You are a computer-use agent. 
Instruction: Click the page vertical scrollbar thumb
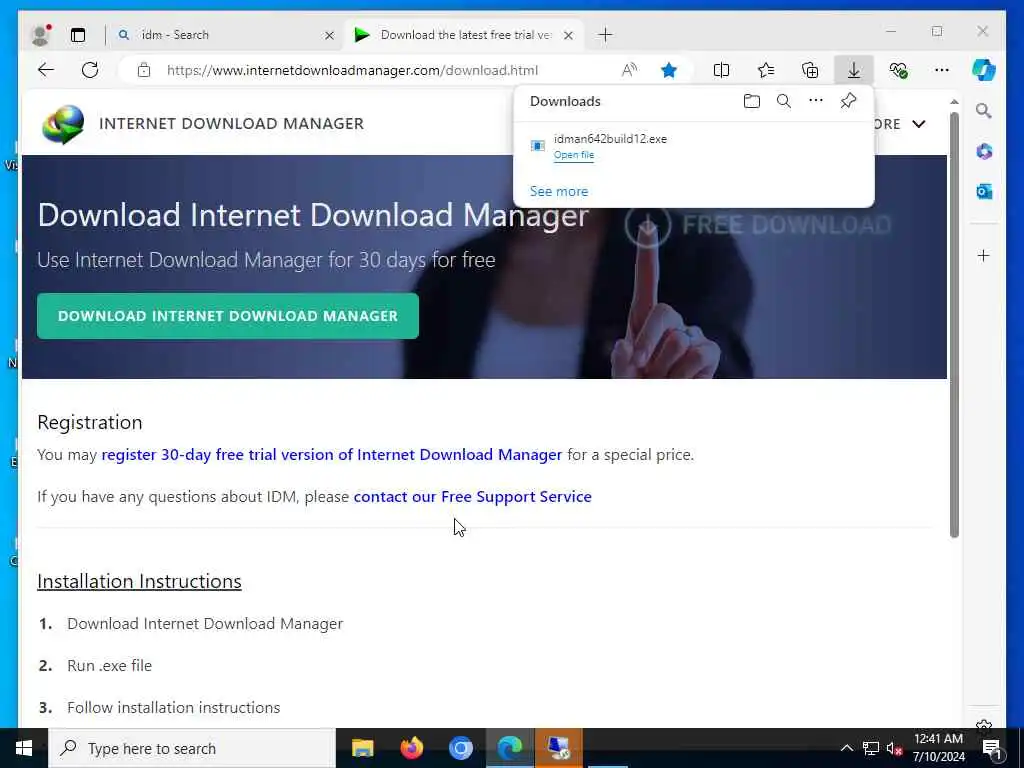954,325
